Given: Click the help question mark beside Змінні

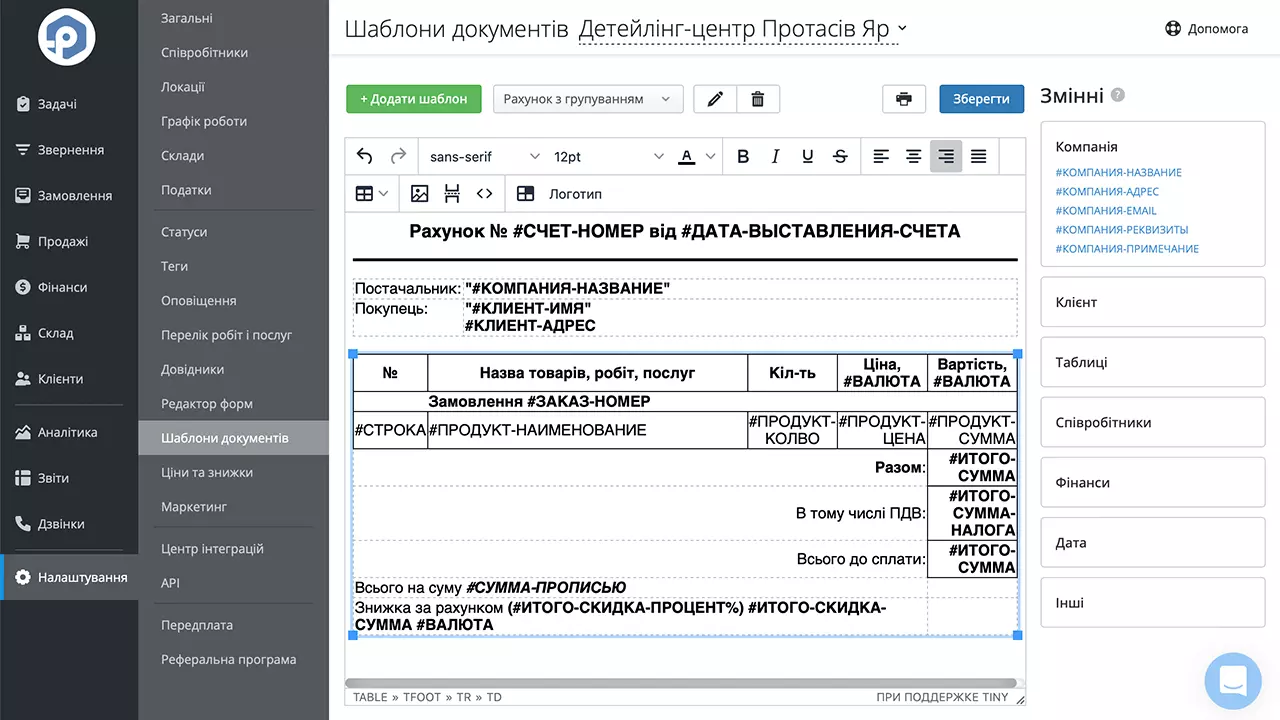Looking at the screenshot, I should pyautogui.click(x=1118, y=95).
